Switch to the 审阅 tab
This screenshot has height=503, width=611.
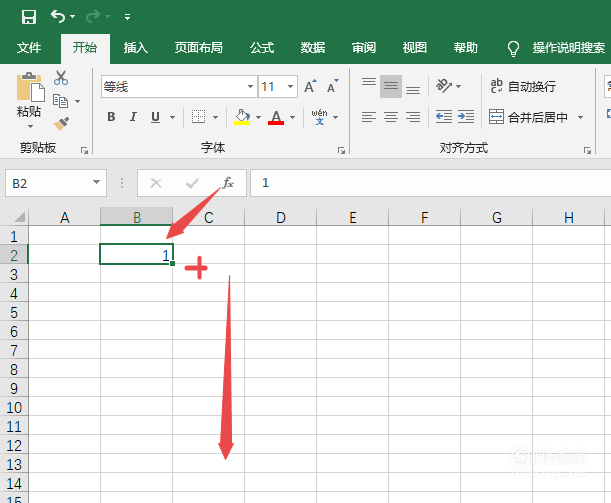click(x=364, y=48)
